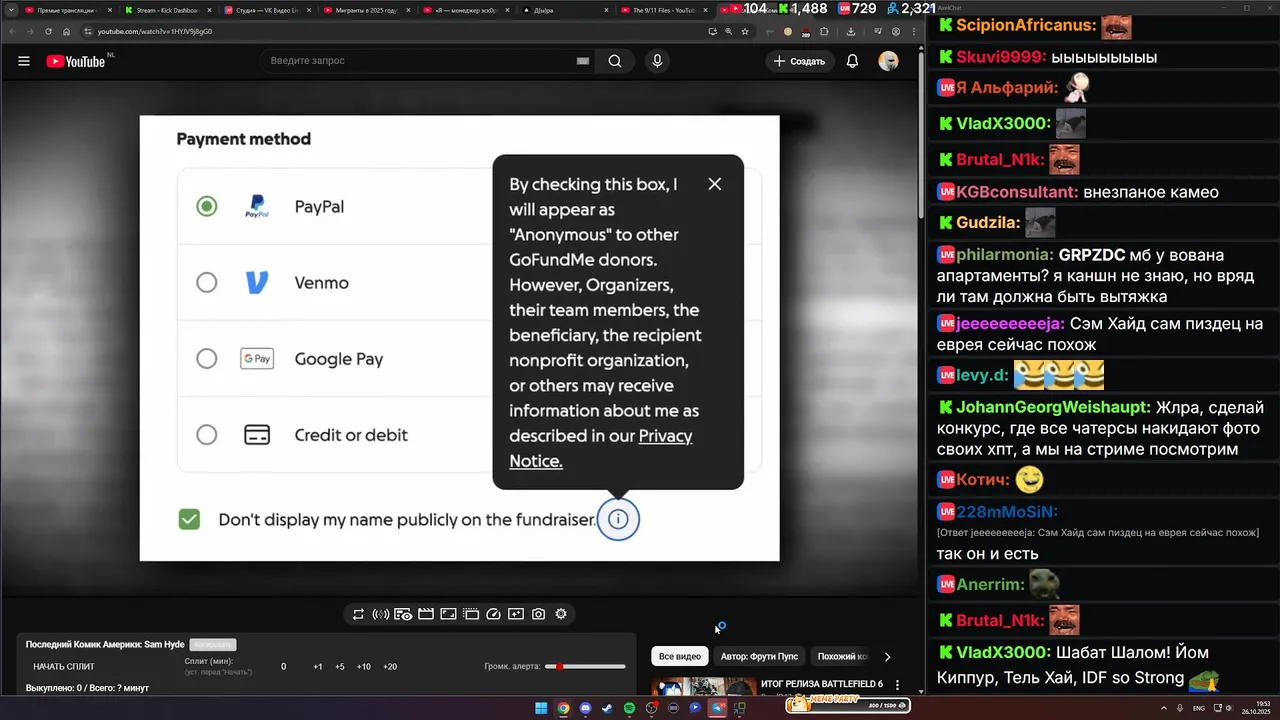1280x720 pixels.
Task: Click JohannGeorgWeishaupt username in chat
Action: [1054, 408]
